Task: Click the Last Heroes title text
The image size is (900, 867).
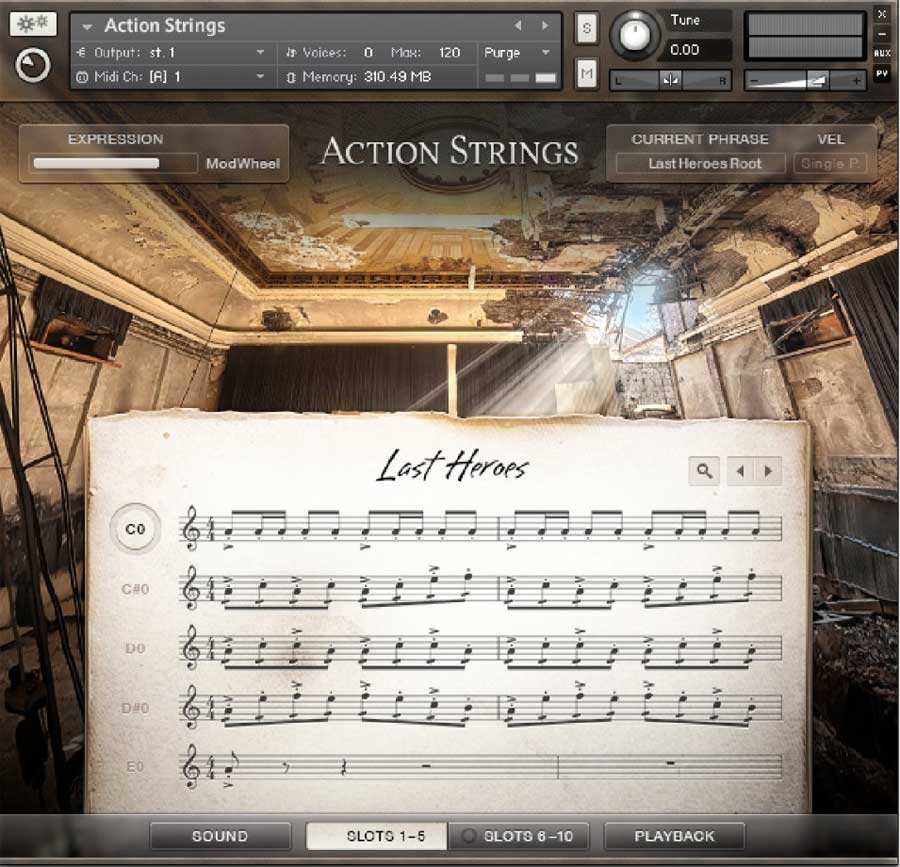Action: 453,465
